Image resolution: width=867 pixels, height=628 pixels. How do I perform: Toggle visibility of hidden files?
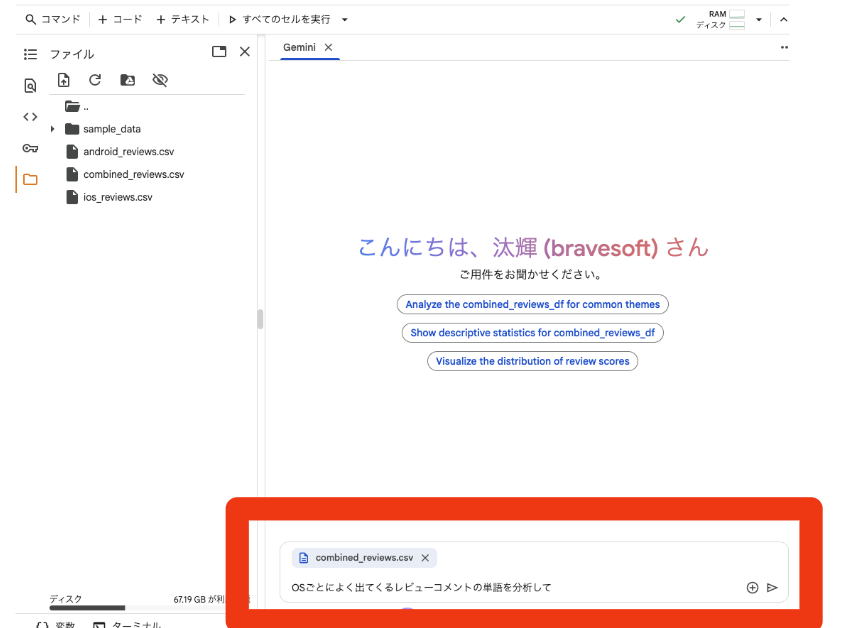coord(159,80)
